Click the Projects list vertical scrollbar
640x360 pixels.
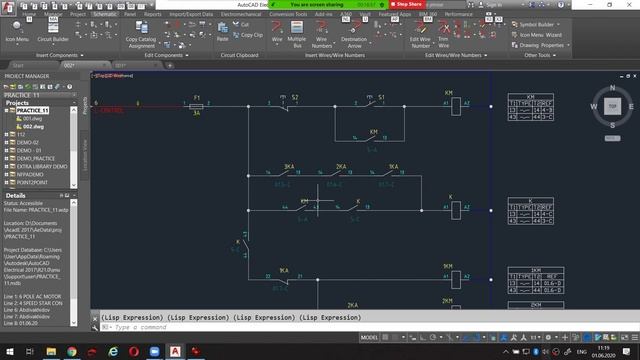[x=73, y=147]
